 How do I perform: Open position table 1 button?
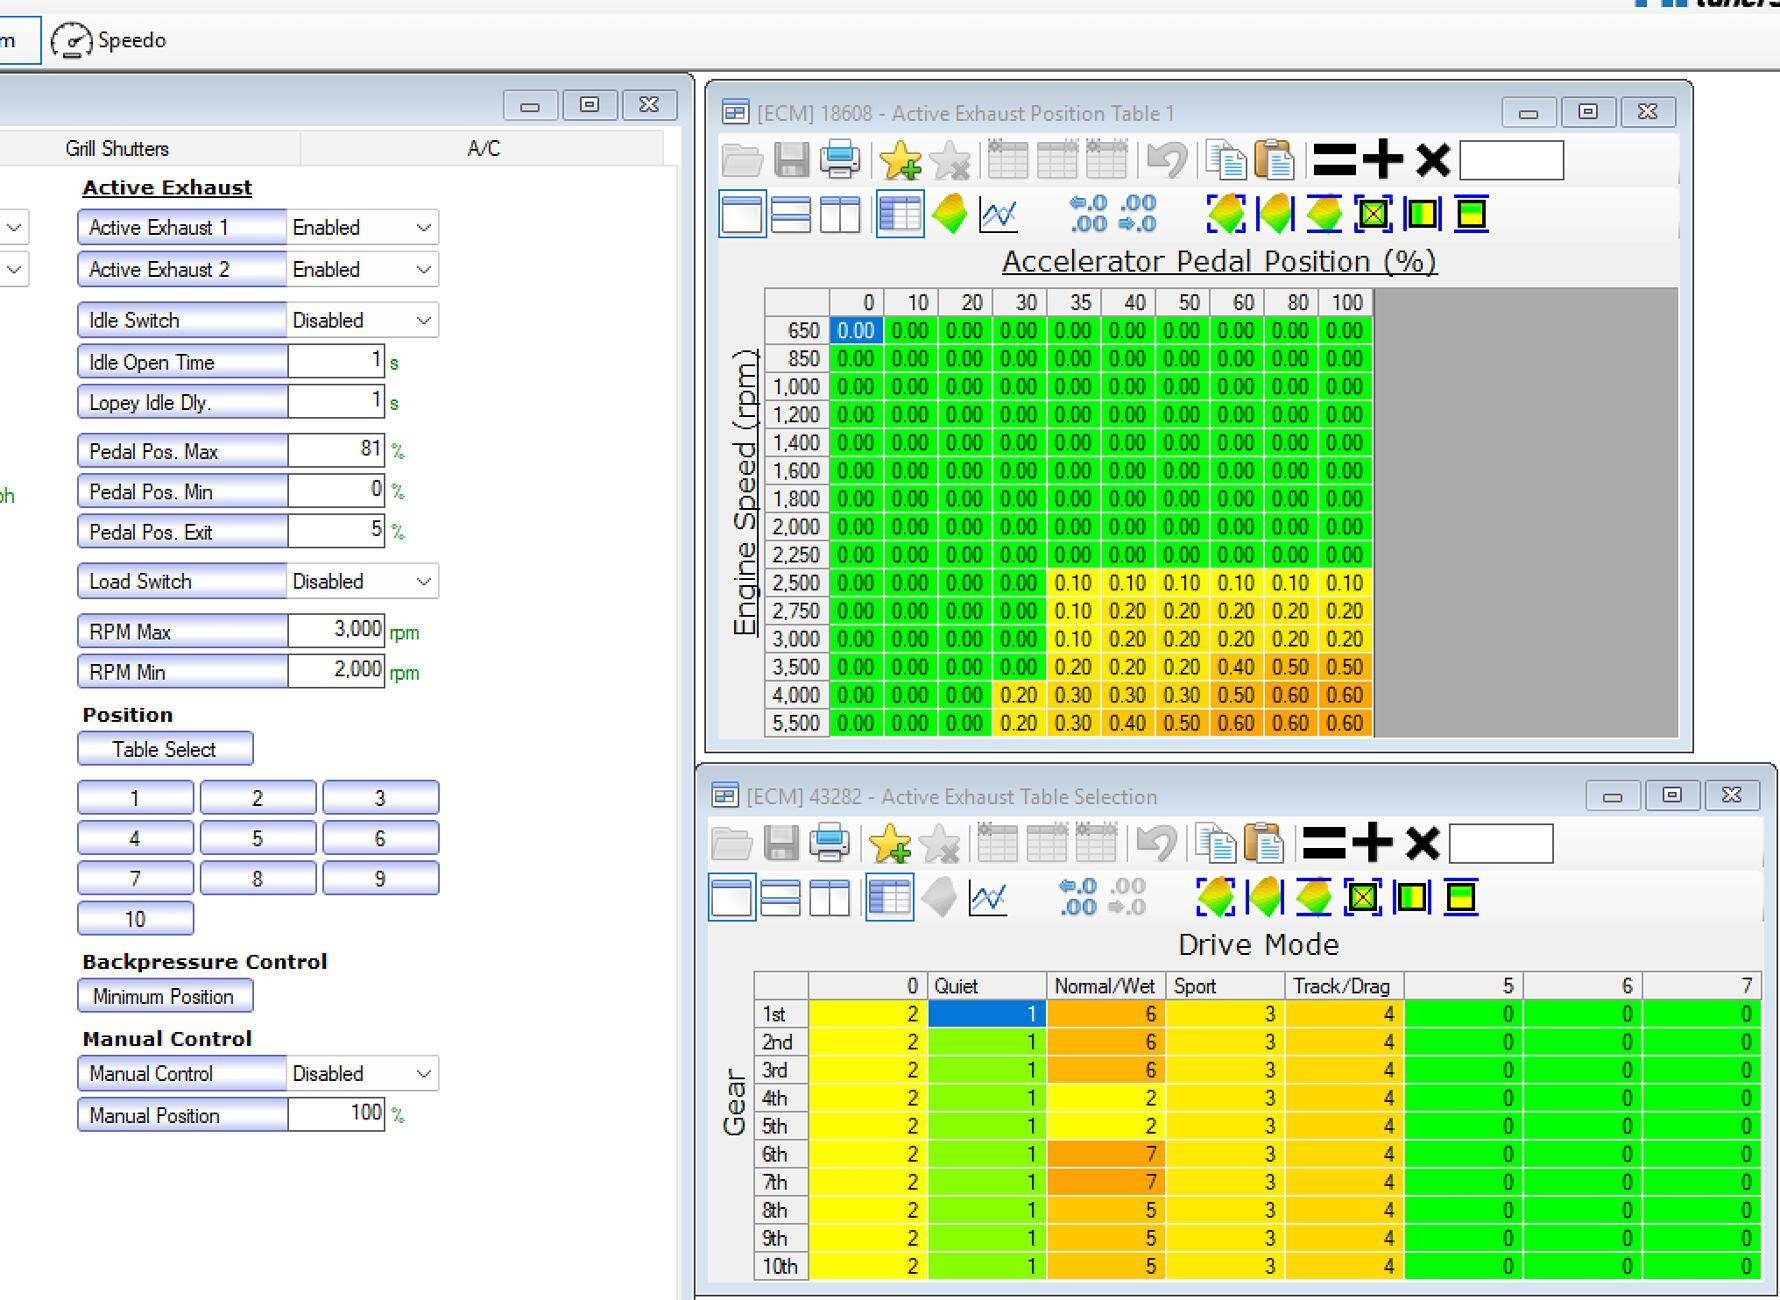(135, 798)
